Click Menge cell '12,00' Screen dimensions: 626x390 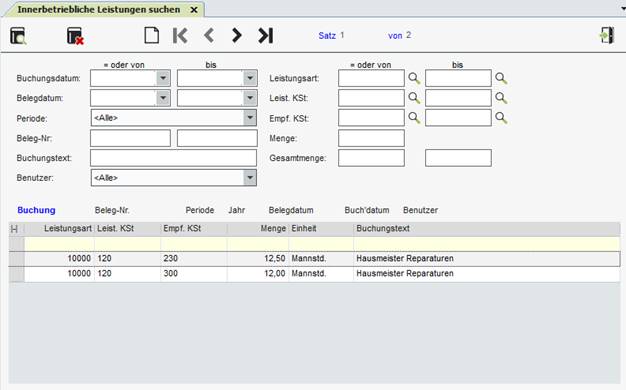tap(258, 274)
